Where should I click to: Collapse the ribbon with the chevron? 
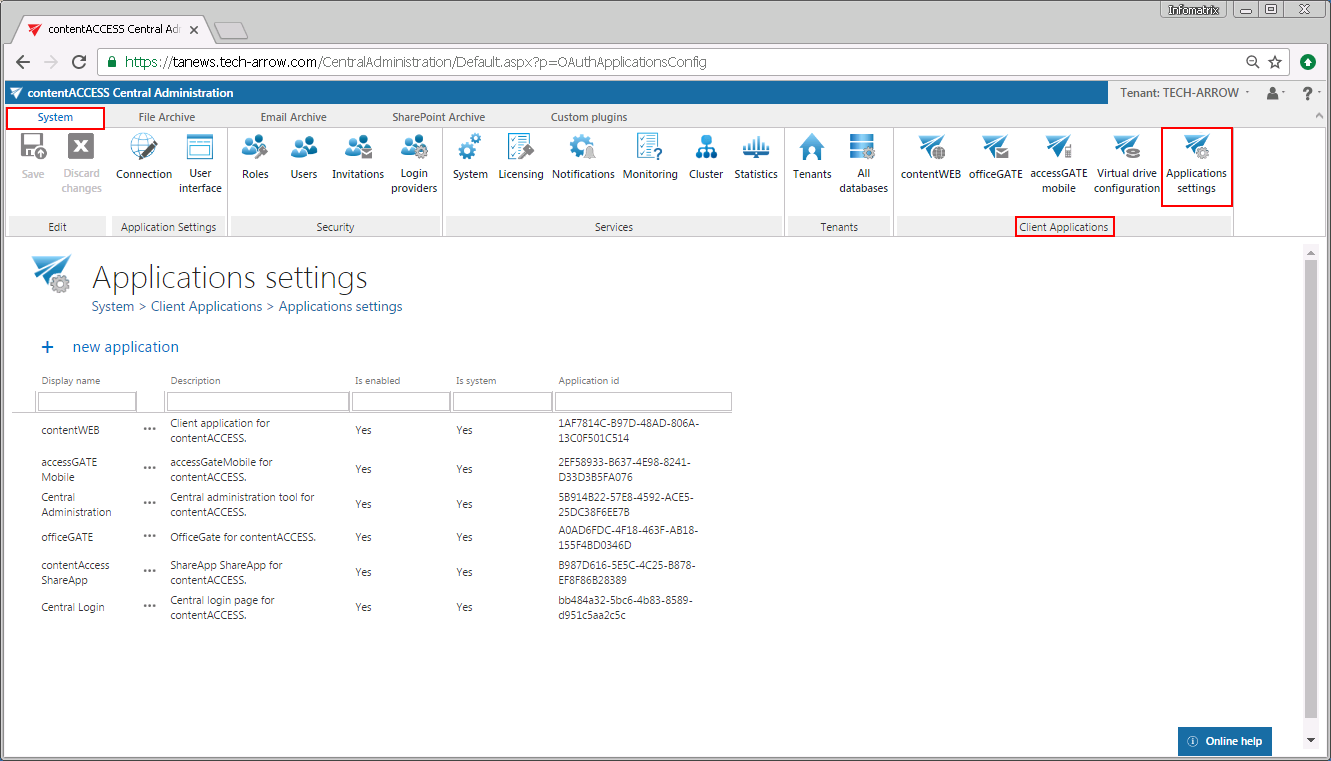point(1319,117)
